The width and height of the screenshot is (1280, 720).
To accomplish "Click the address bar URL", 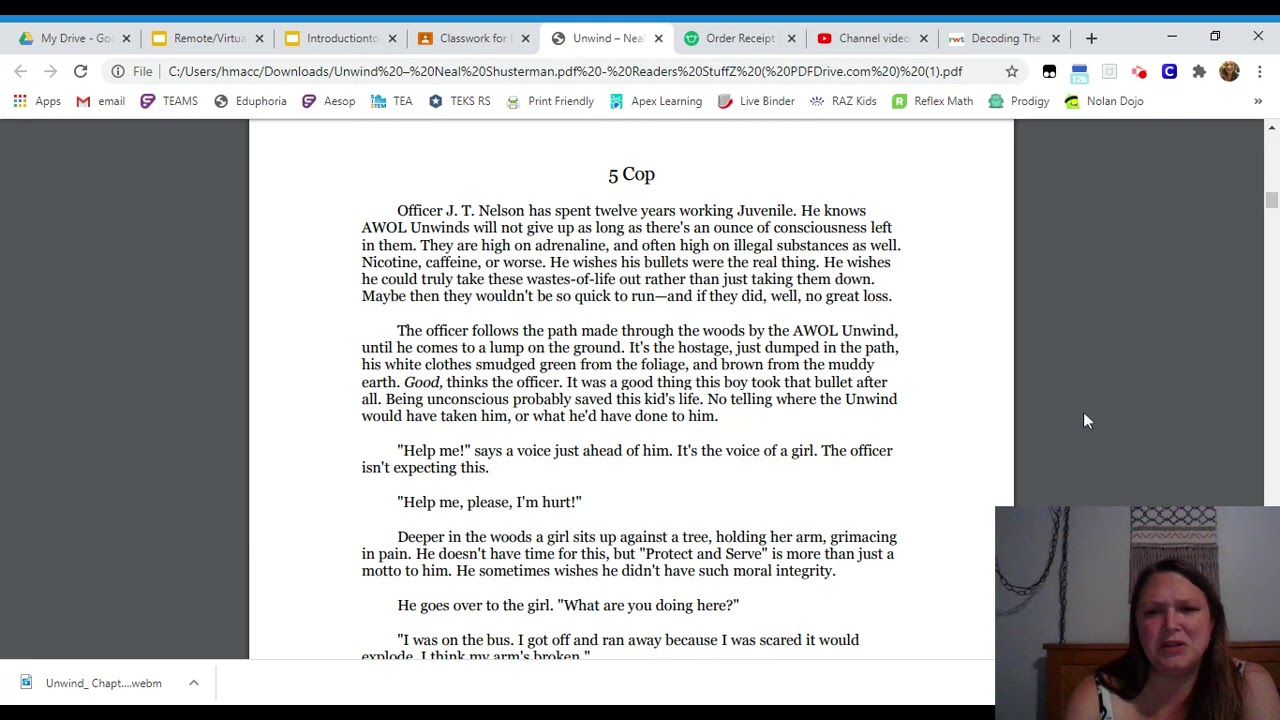I will 565,71.
